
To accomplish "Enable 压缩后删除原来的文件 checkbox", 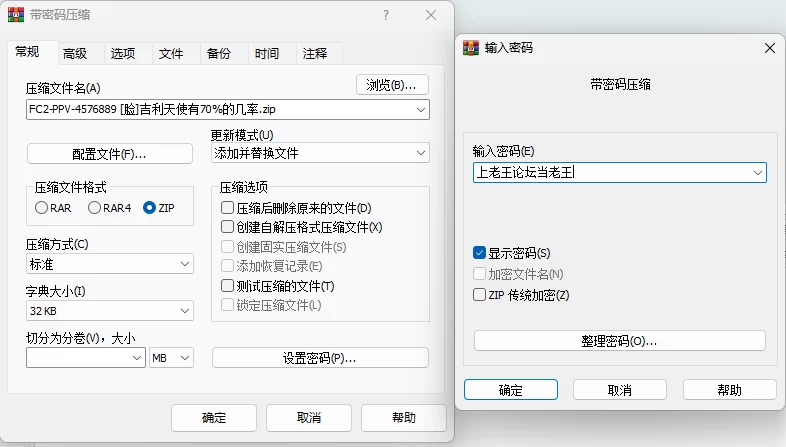I will (228, 208).
